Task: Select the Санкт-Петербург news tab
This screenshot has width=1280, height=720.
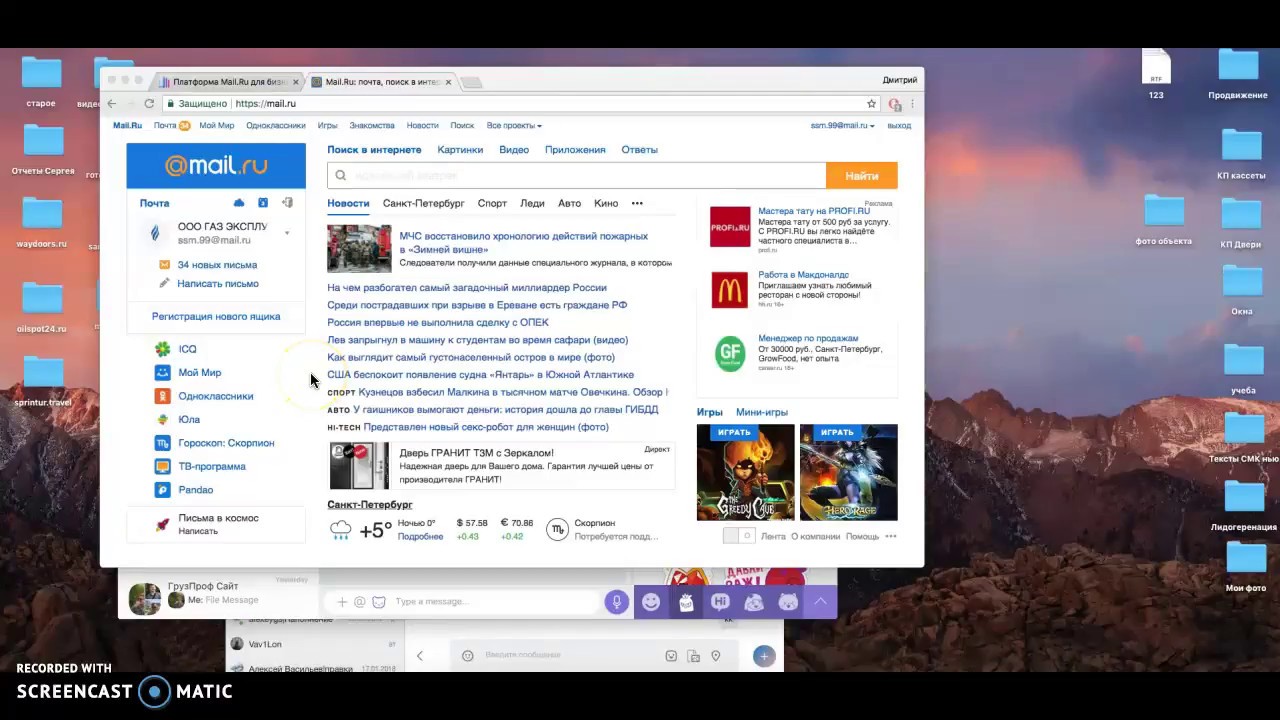Action: click(423, 203)
